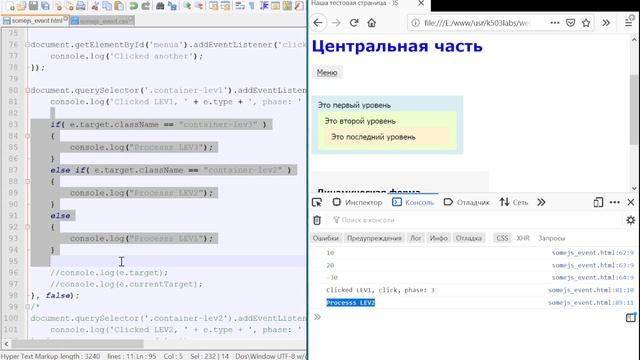Clear console output with trash icon
Viewport: 640px width, 360px height.
pos(317,220)
